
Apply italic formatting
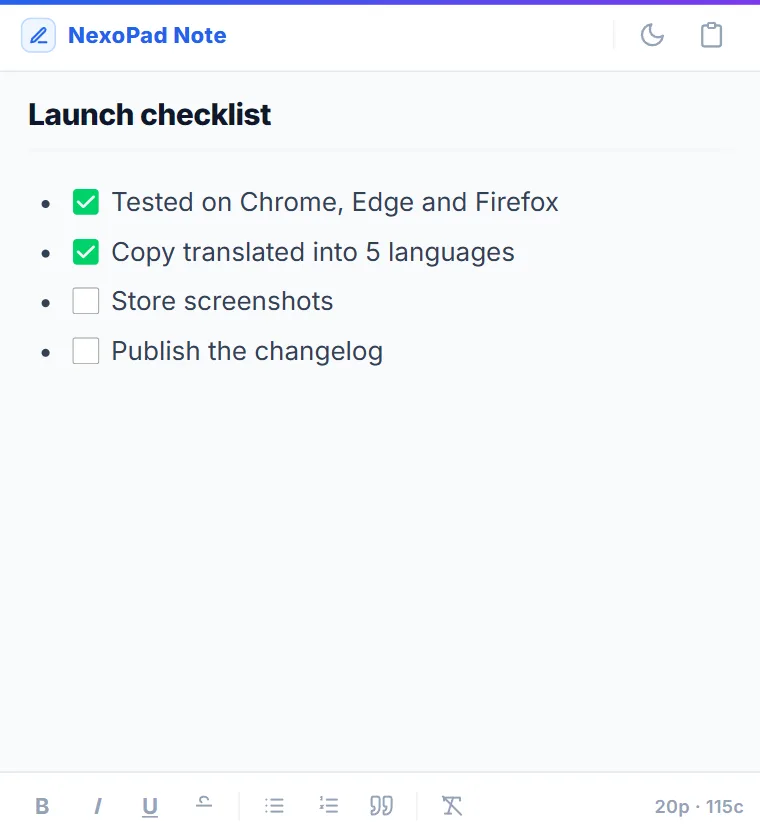[97, 806]
